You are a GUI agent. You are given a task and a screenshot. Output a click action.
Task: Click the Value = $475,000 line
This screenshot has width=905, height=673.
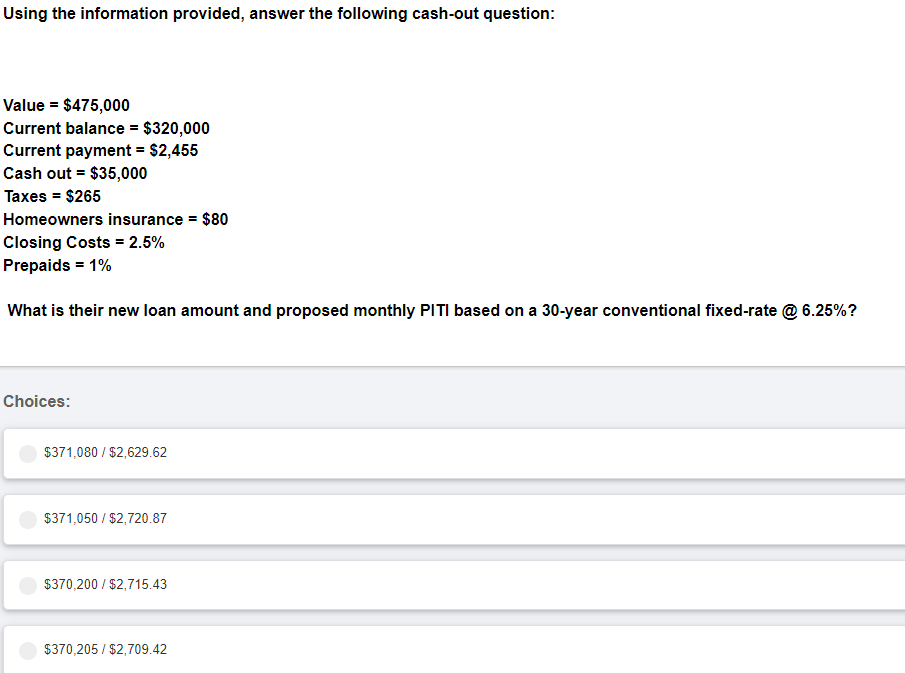[65, 105]
